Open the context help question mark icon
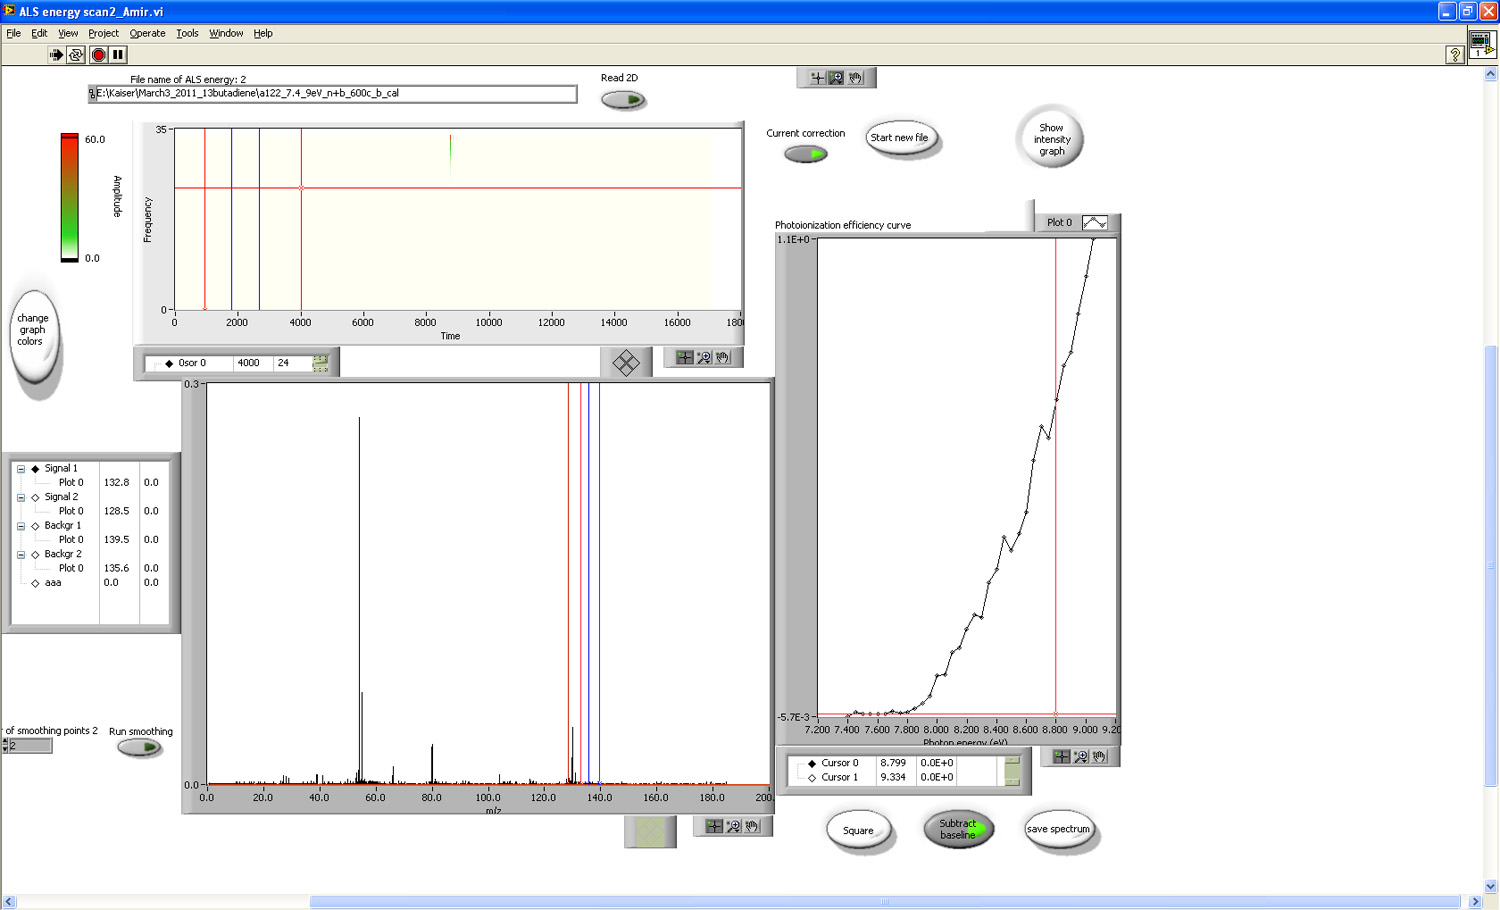Viewport: 1500px width, 910px height. pos(1455,55)
